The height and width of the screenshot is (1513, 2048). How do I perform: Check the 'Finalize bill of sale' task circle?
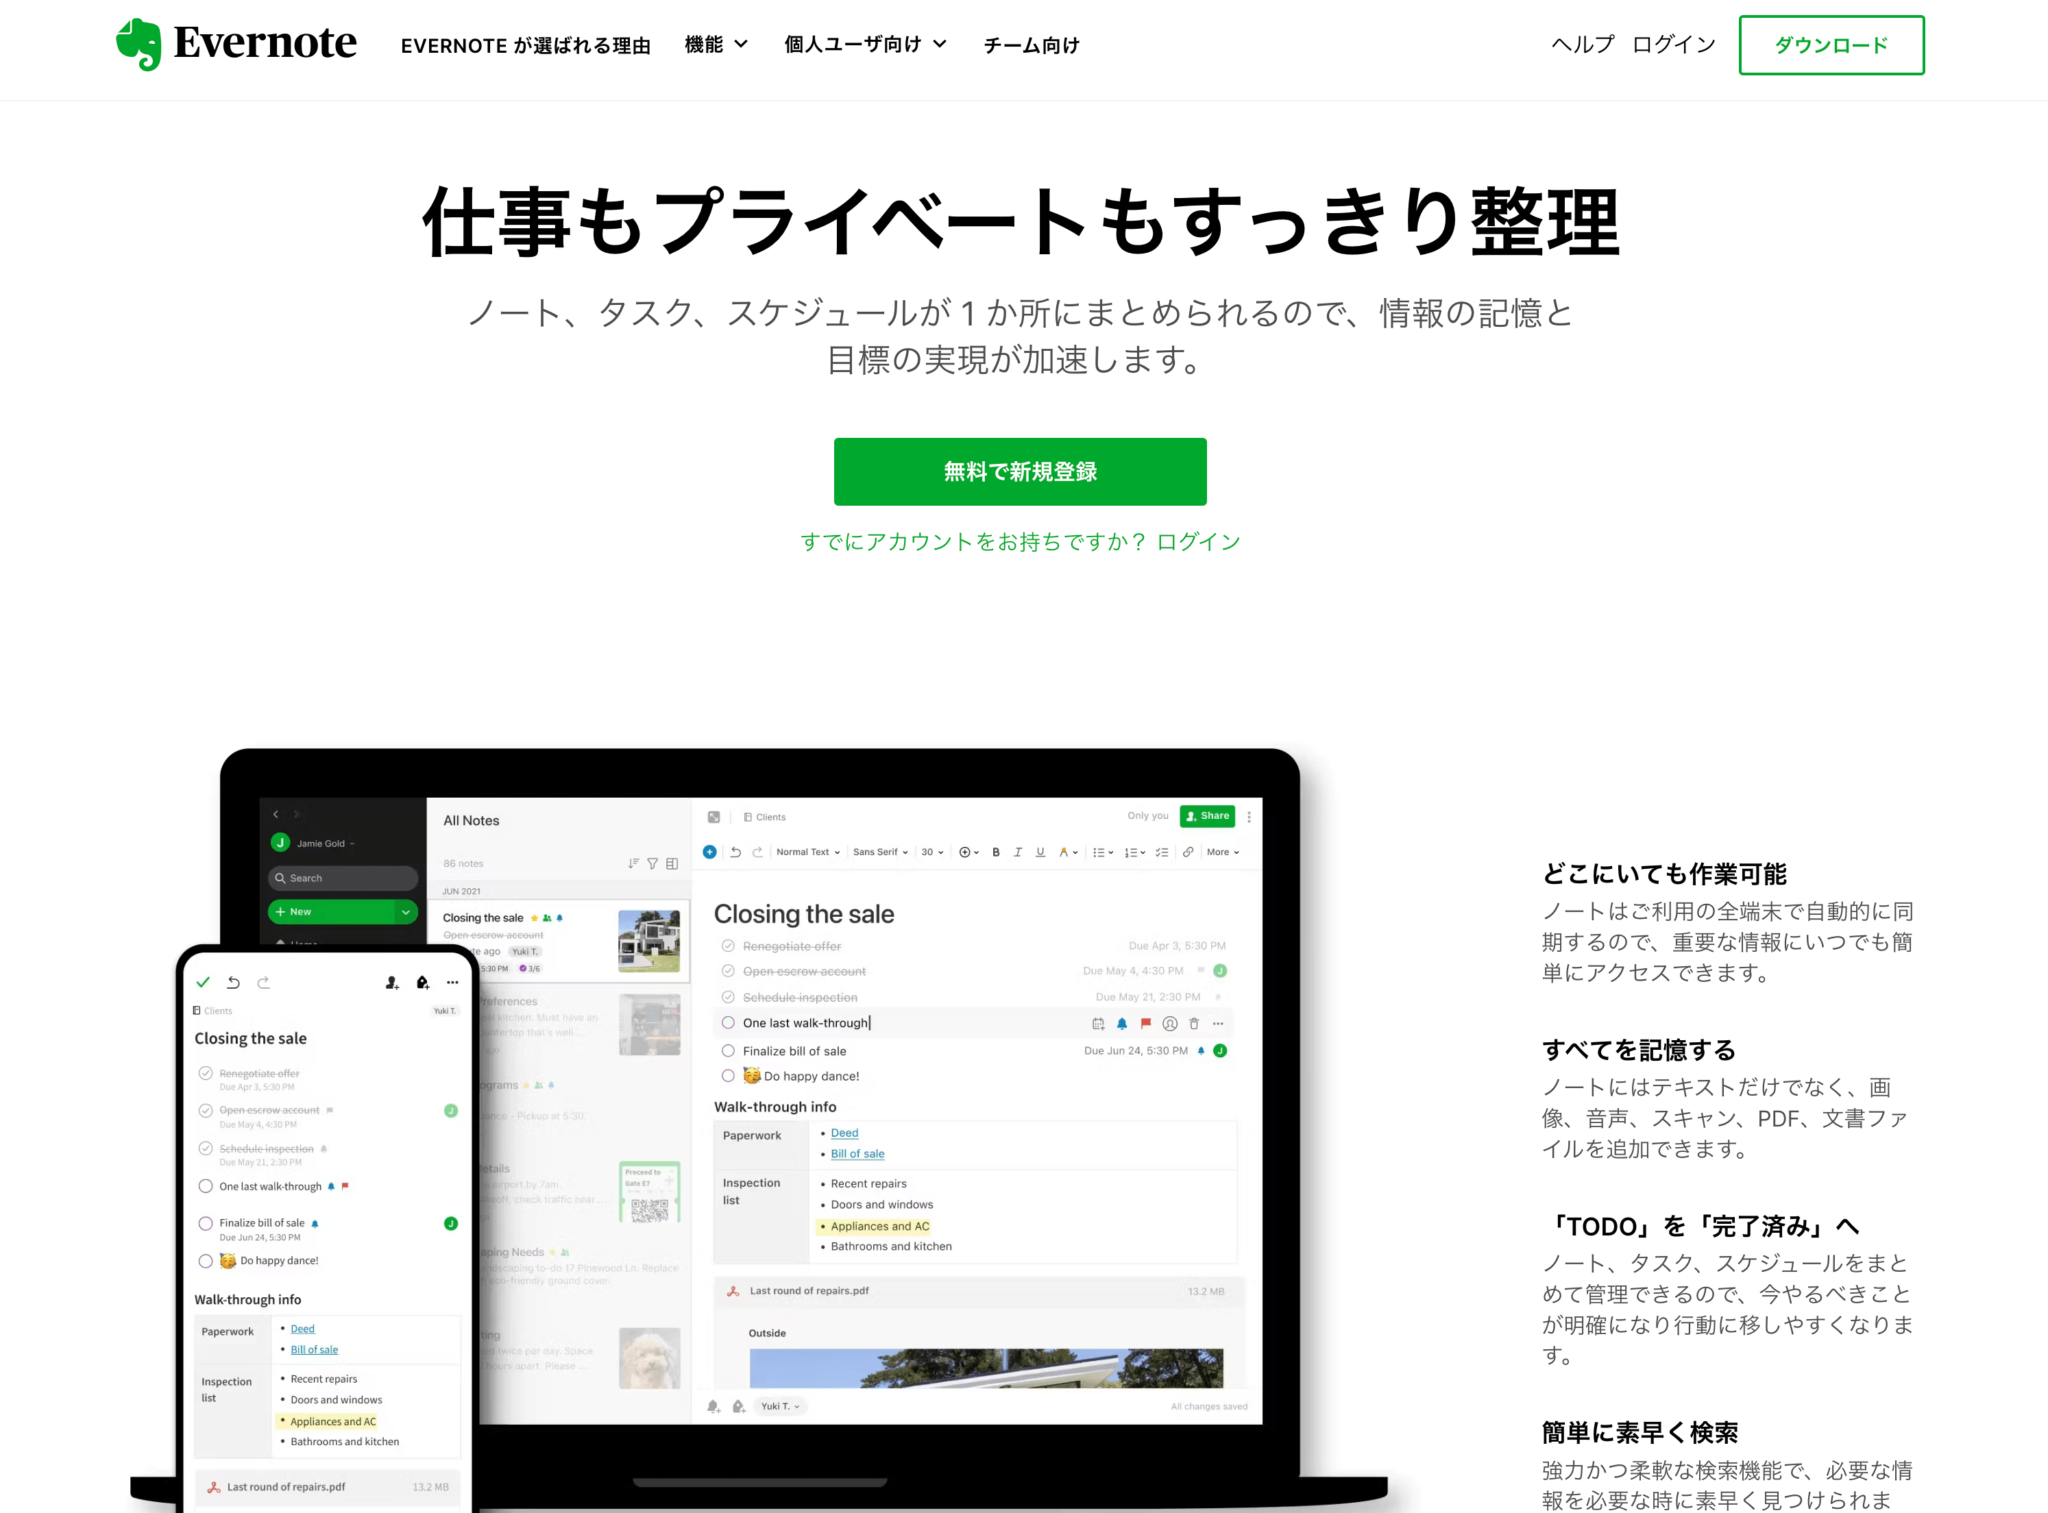tap(728, 1051)
